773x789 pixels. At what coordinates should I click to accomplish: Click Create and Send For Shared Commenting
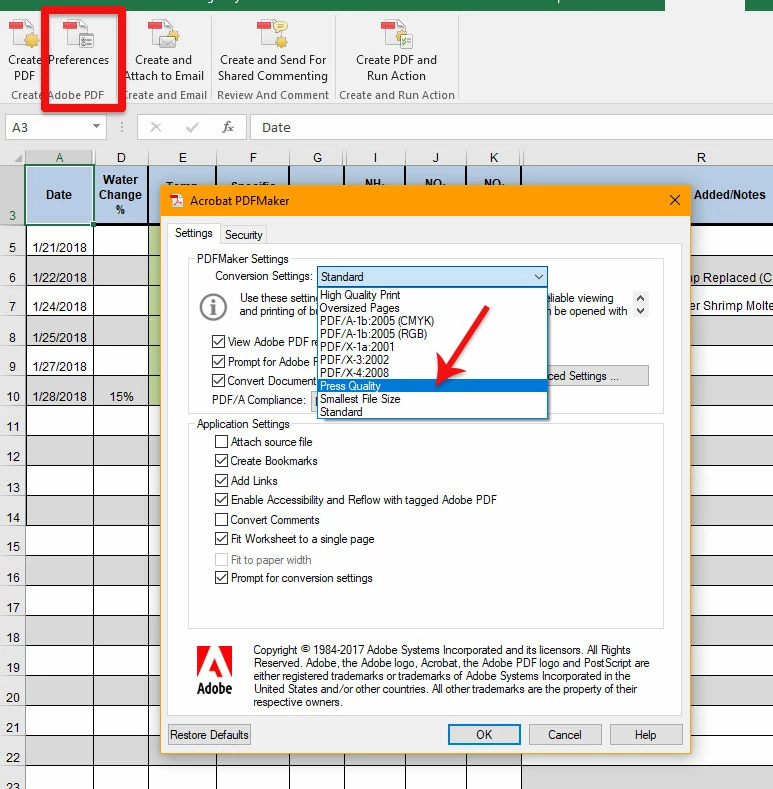273,50
